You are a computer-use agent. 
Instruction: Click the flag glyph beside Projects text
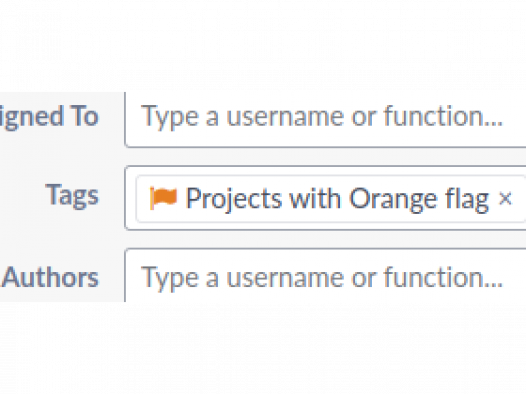pyautogui.click(x=163, y=198)
